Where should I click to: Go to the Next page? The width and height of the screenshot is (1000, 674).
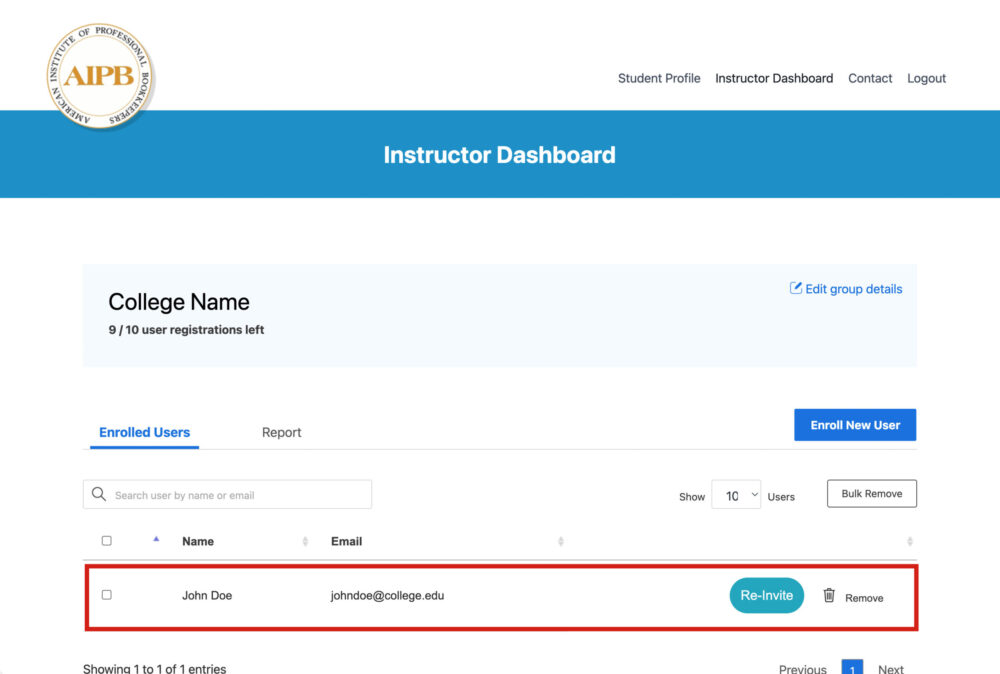click(x=890, y=669)
